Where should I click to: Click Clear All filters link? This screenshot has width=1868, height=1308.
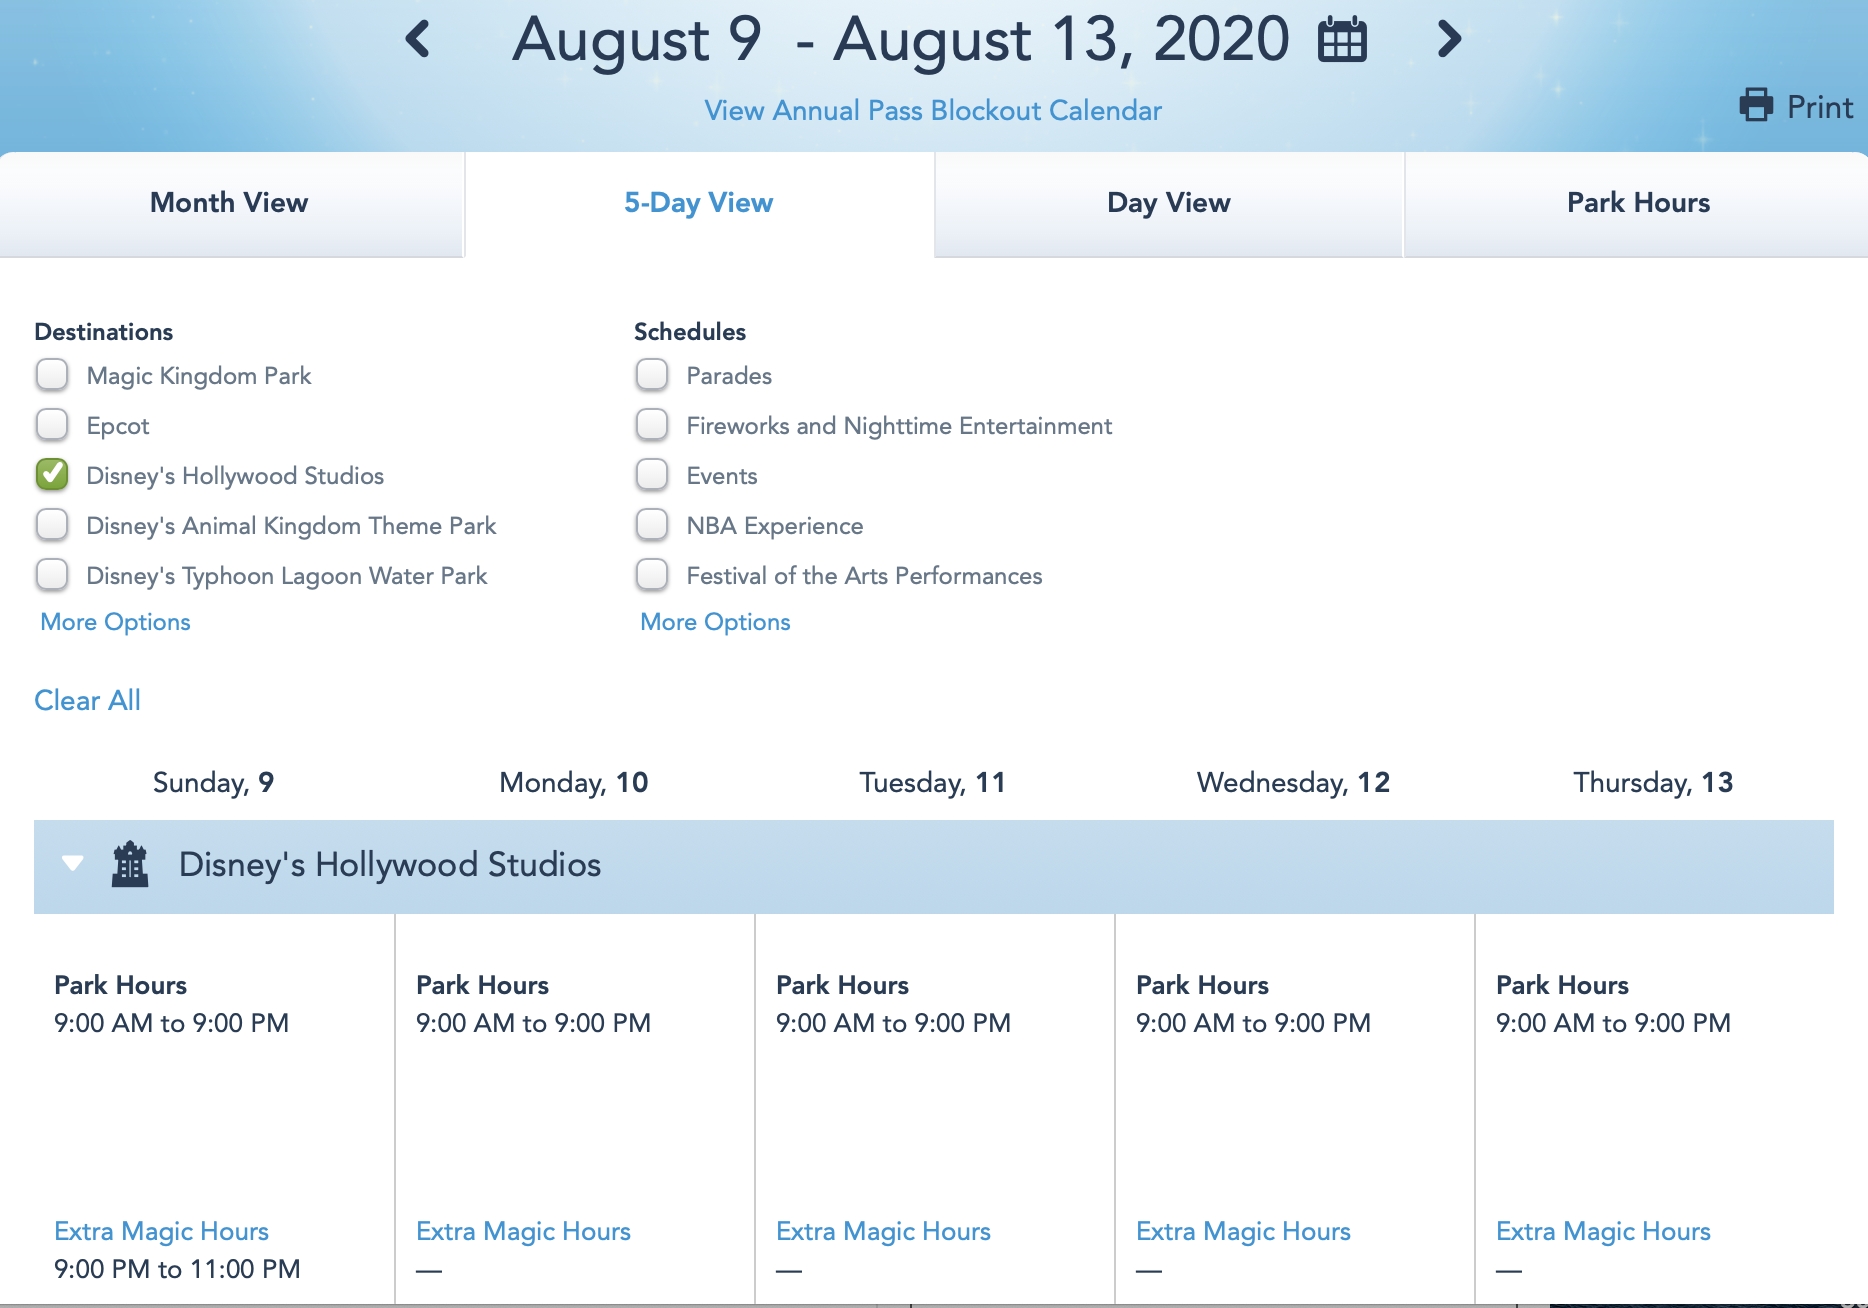click(87, 700)
